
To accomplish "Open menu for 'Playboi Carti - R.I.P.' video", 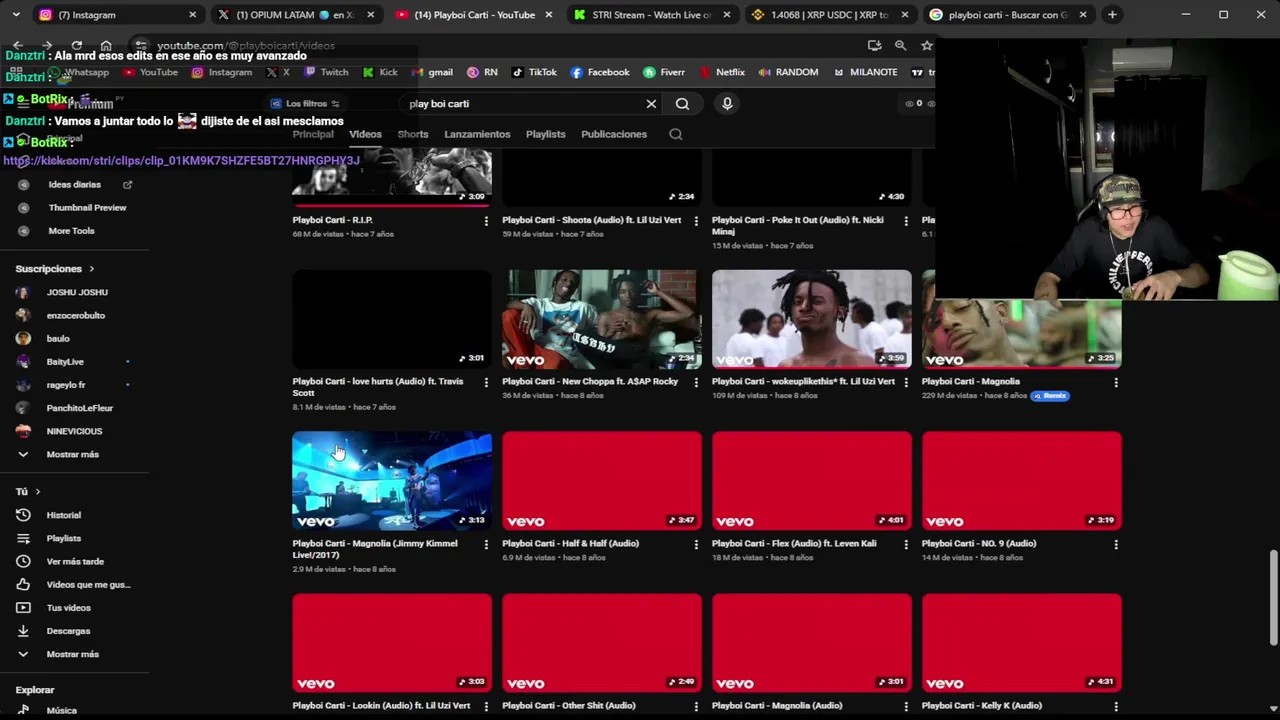I will pyautogui.click(x=486, y=220).
